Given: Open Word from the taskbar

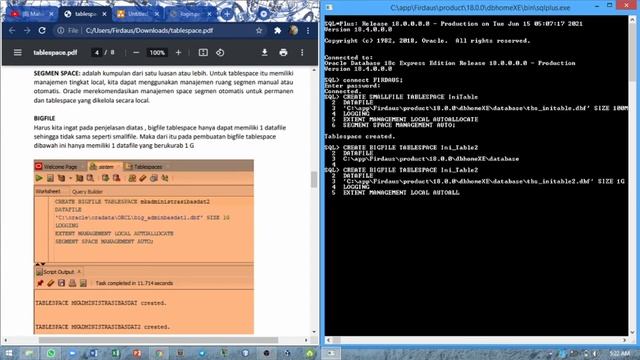Looking at the screenshot, I should (93, 353).
